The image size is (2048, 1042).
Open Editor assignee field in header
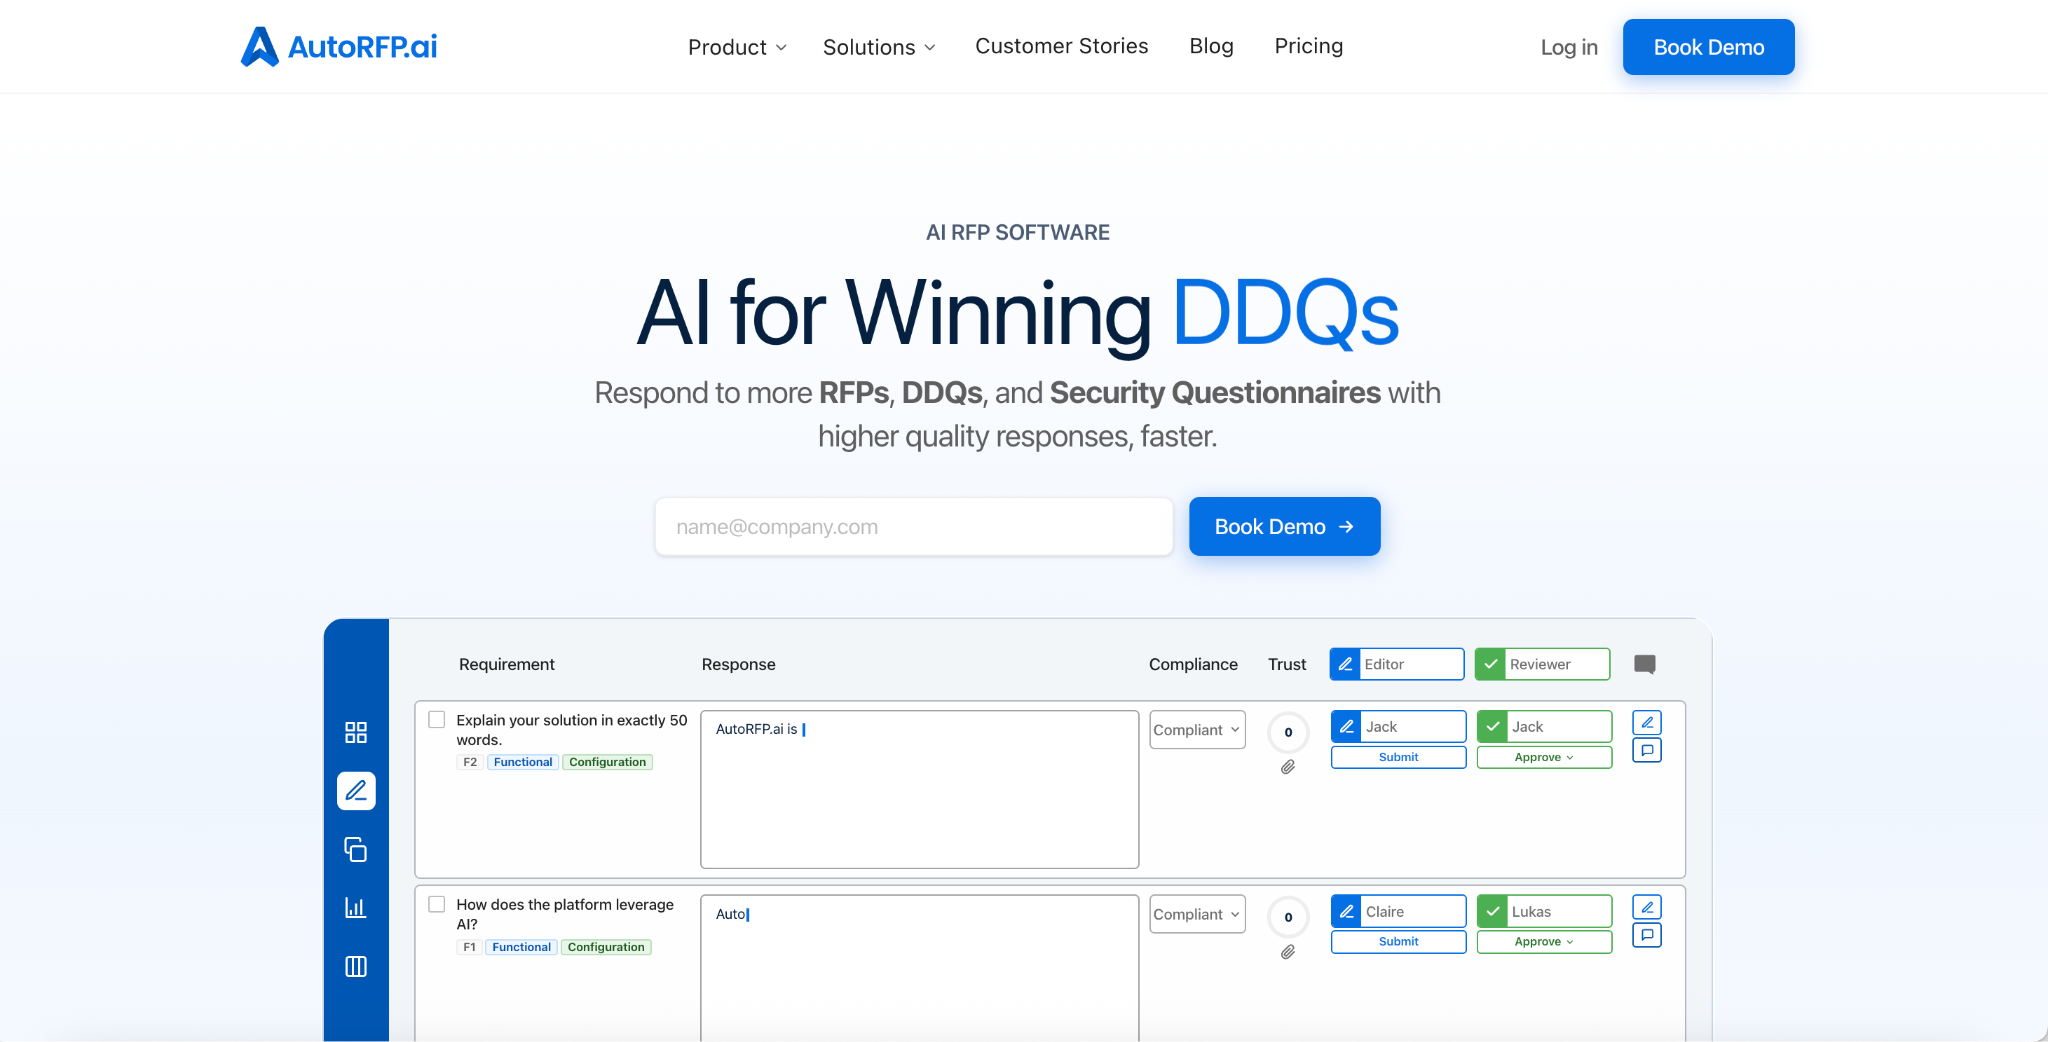point(1397,664)
